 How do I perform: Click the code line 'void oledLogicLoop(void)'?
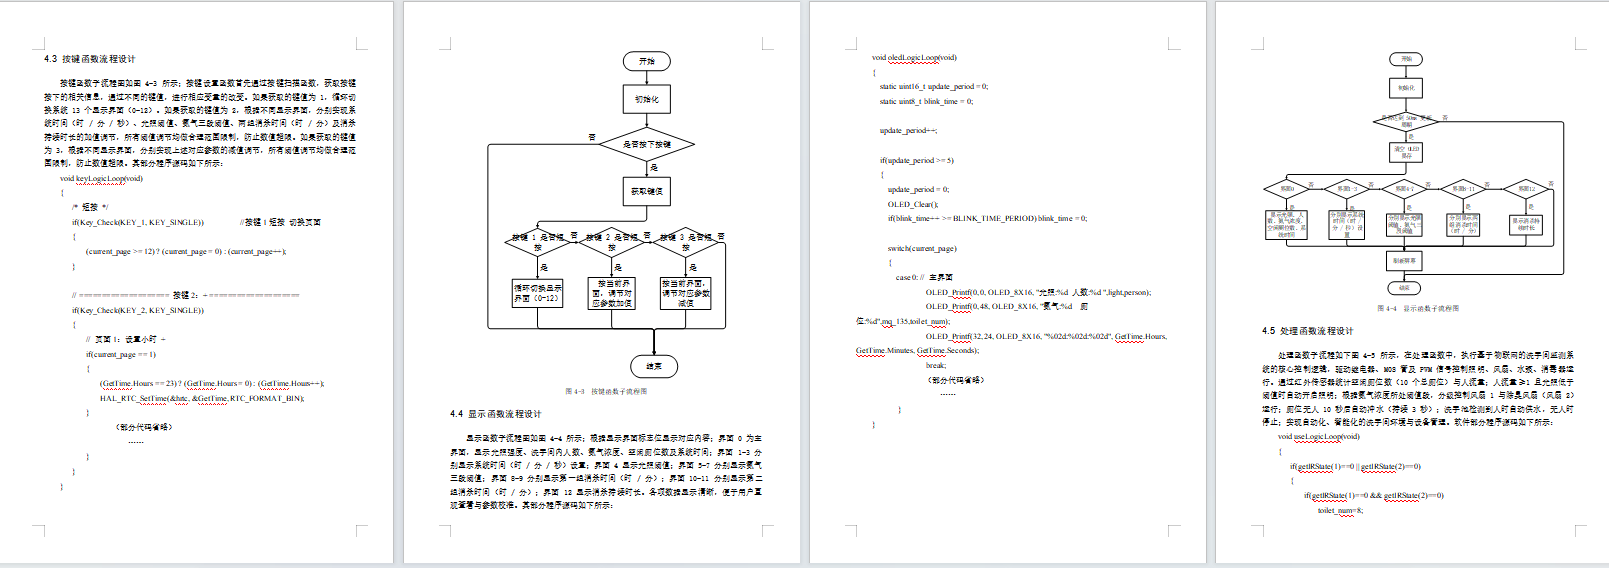[914, 58]
